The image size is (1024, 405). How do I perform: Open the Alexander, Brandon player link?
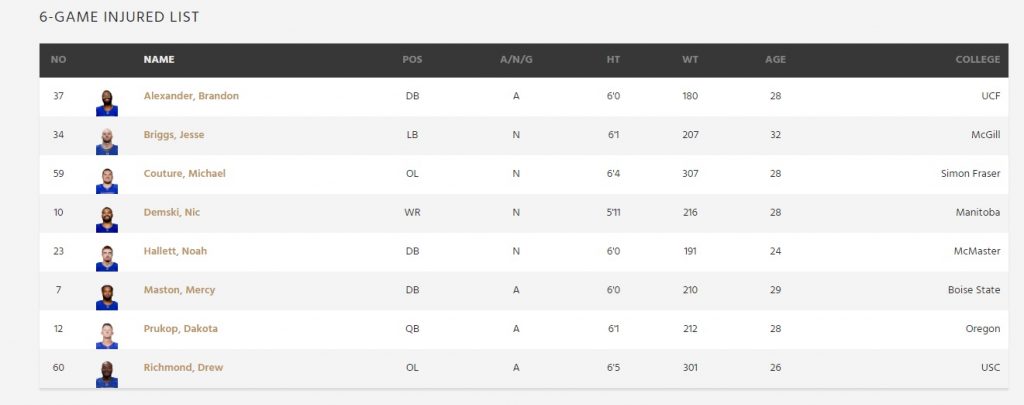[191, 96]
